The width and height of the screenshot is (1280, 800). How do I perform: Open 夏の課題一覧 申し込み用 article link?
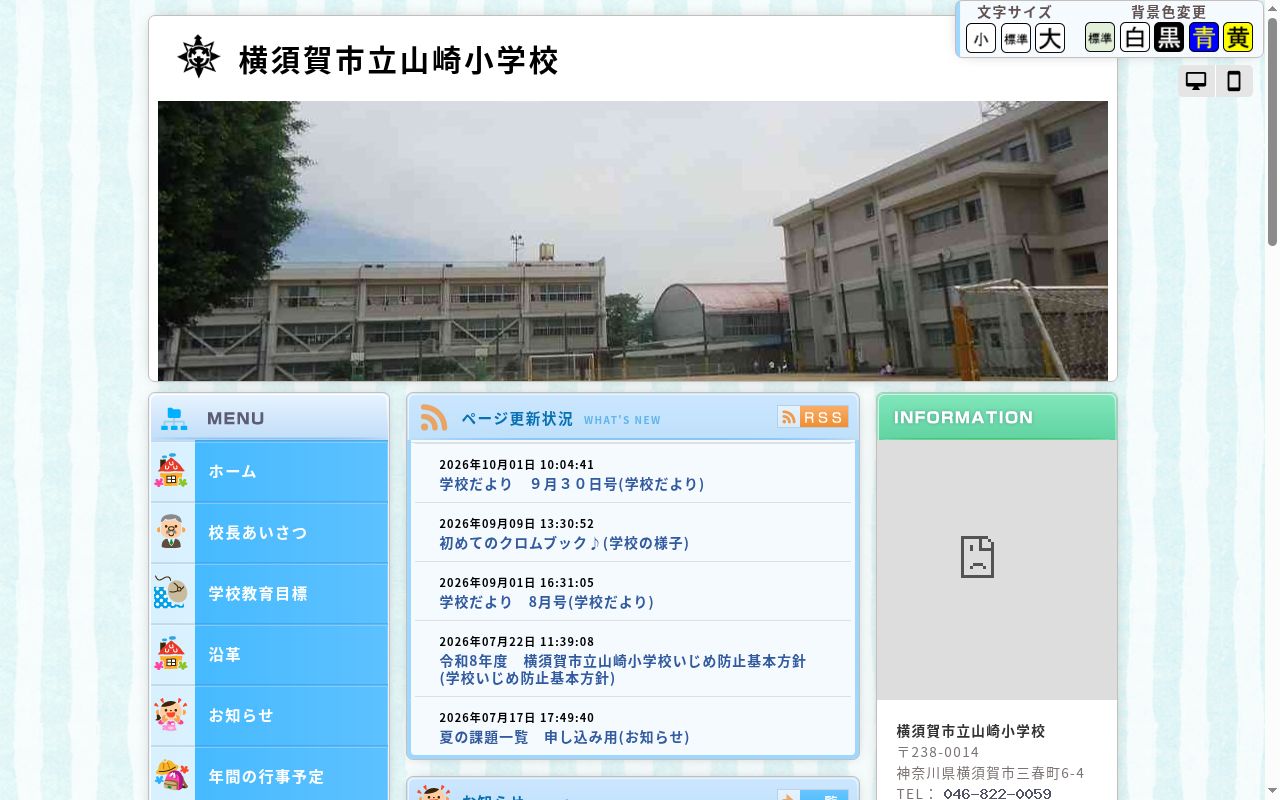click(x=565, y=737)
